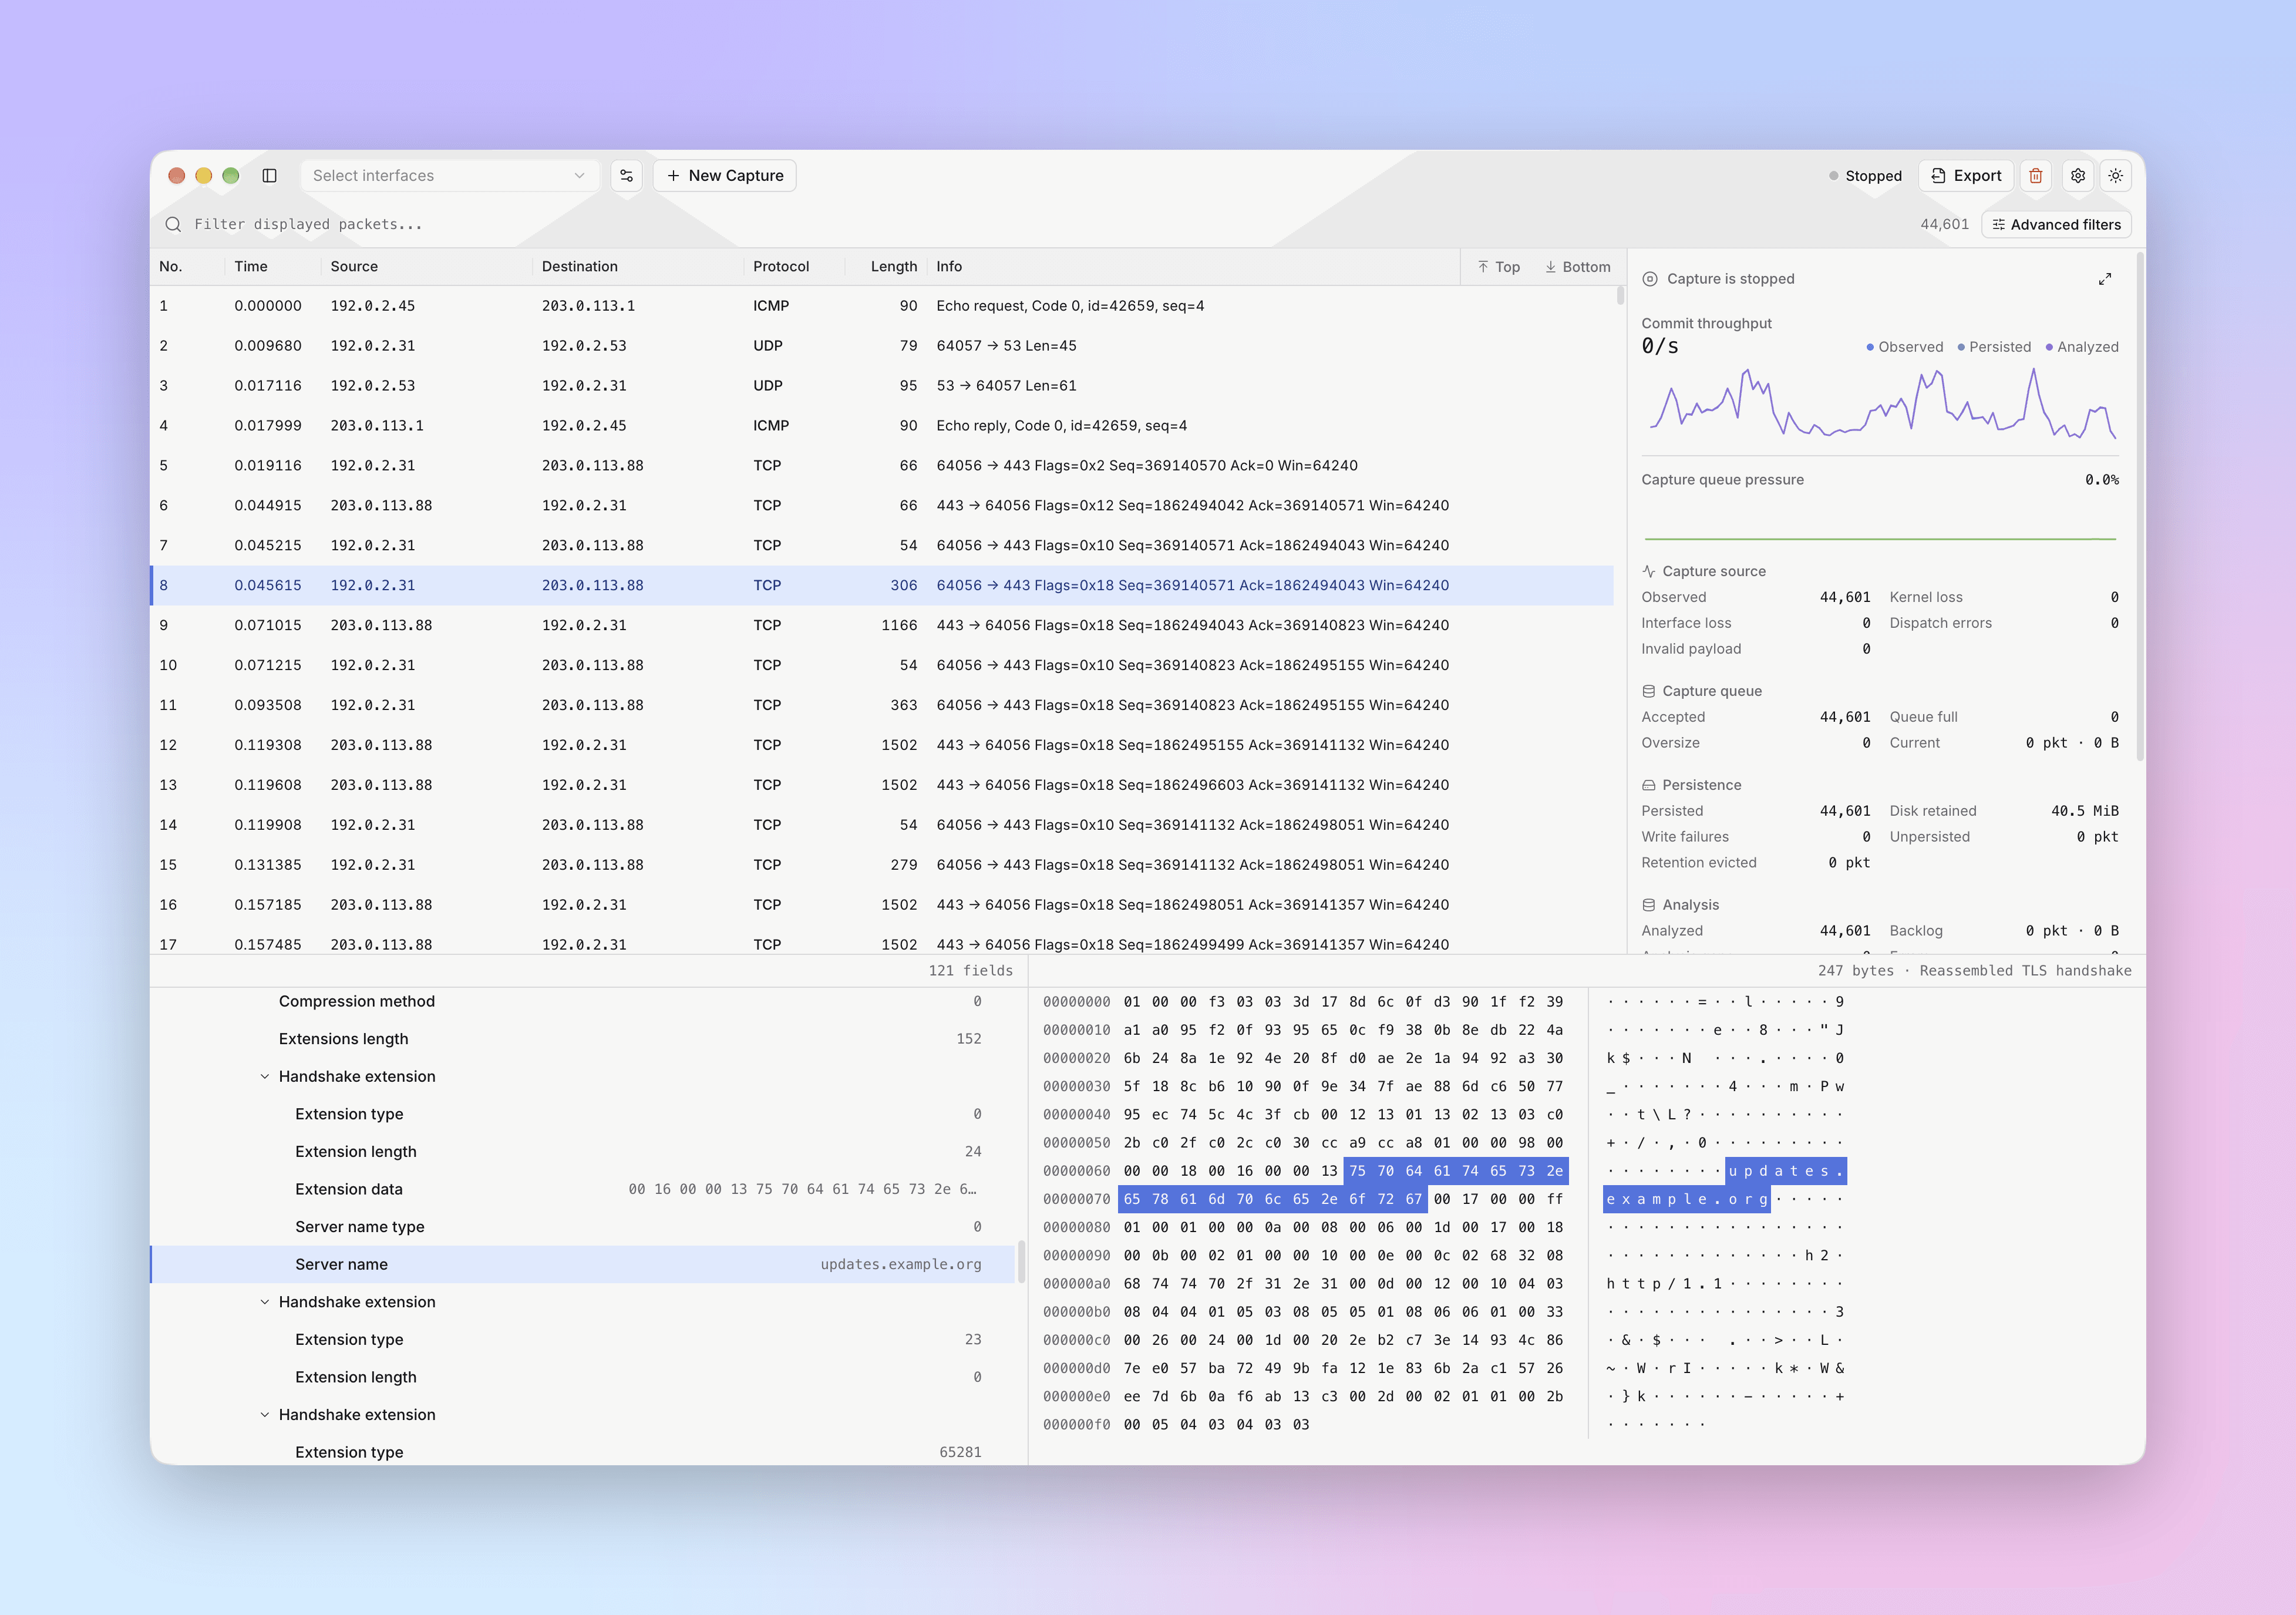This screenshot has height=1615, width=2296.
Task: Click the Stopped status indicator
Action: [1865, 176]
